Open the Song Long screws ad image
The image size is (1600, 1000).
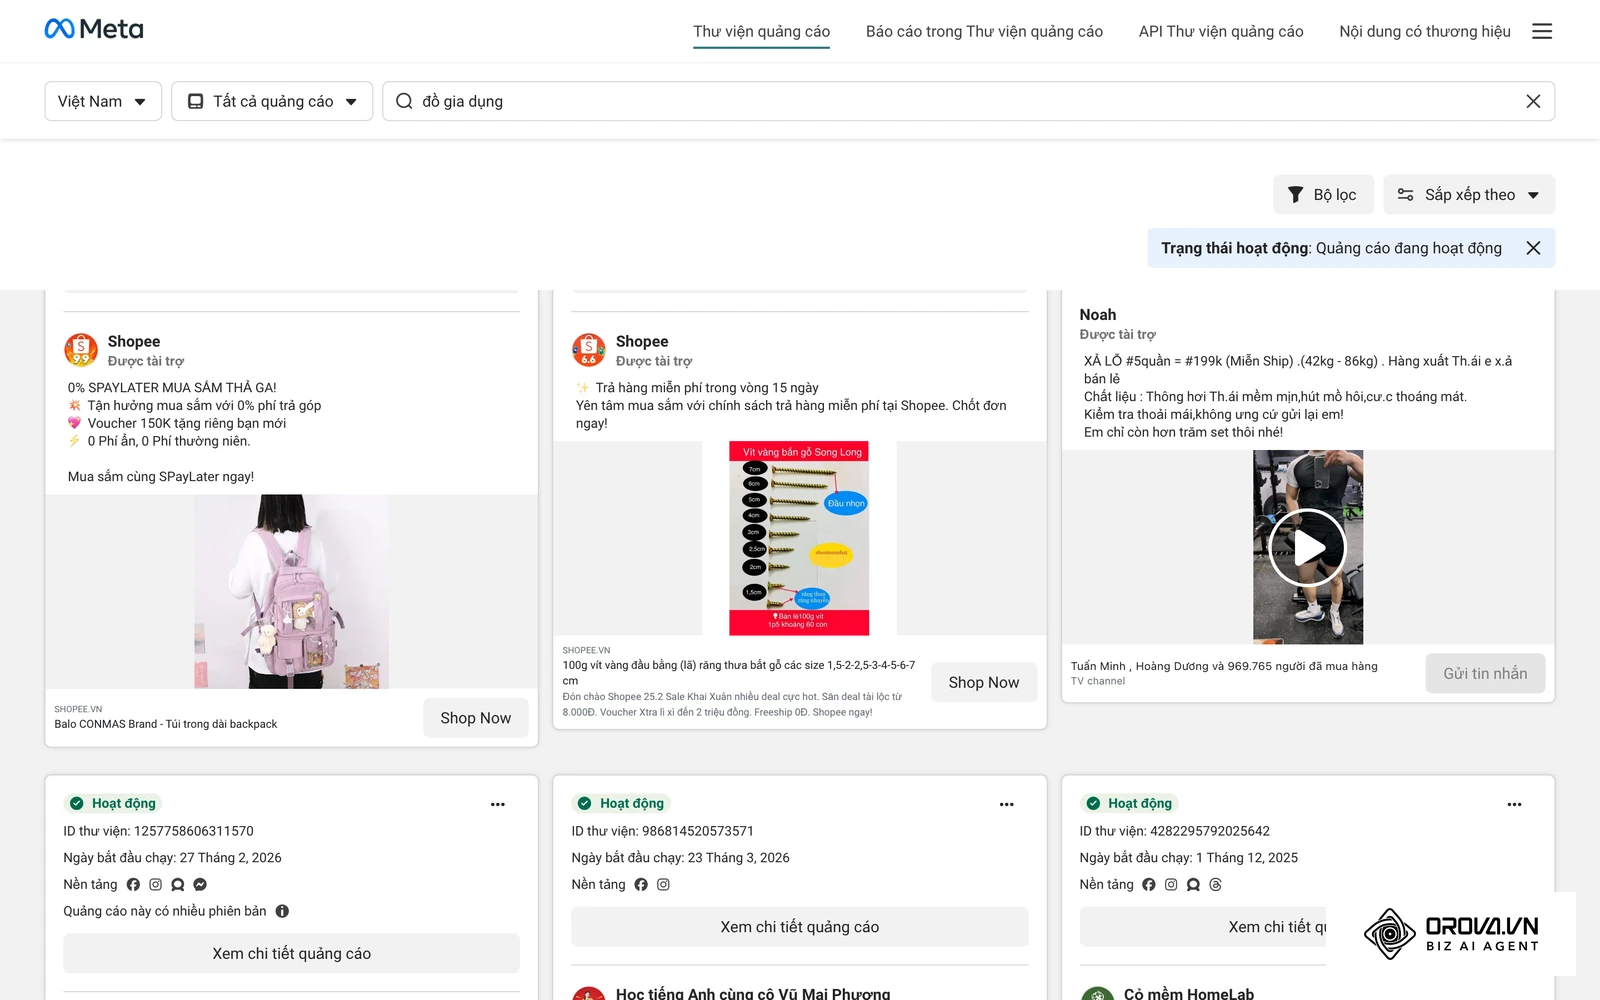tap(799, 538)
